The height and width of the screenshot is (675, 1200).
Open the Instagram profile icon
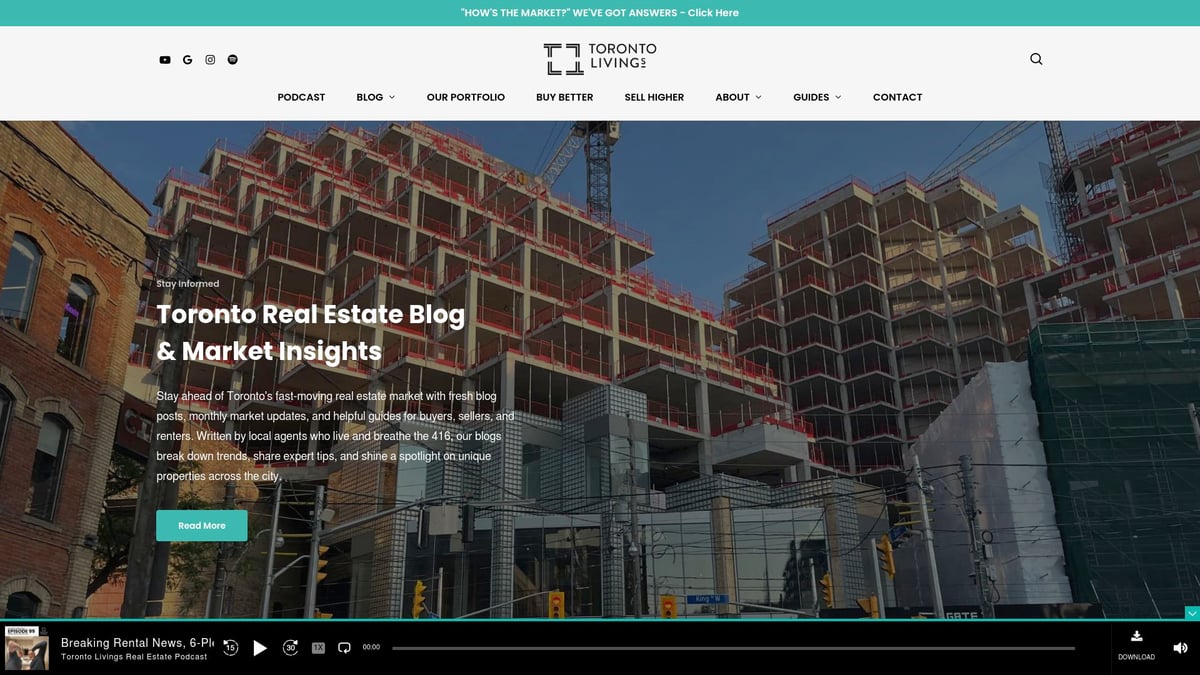210,59
